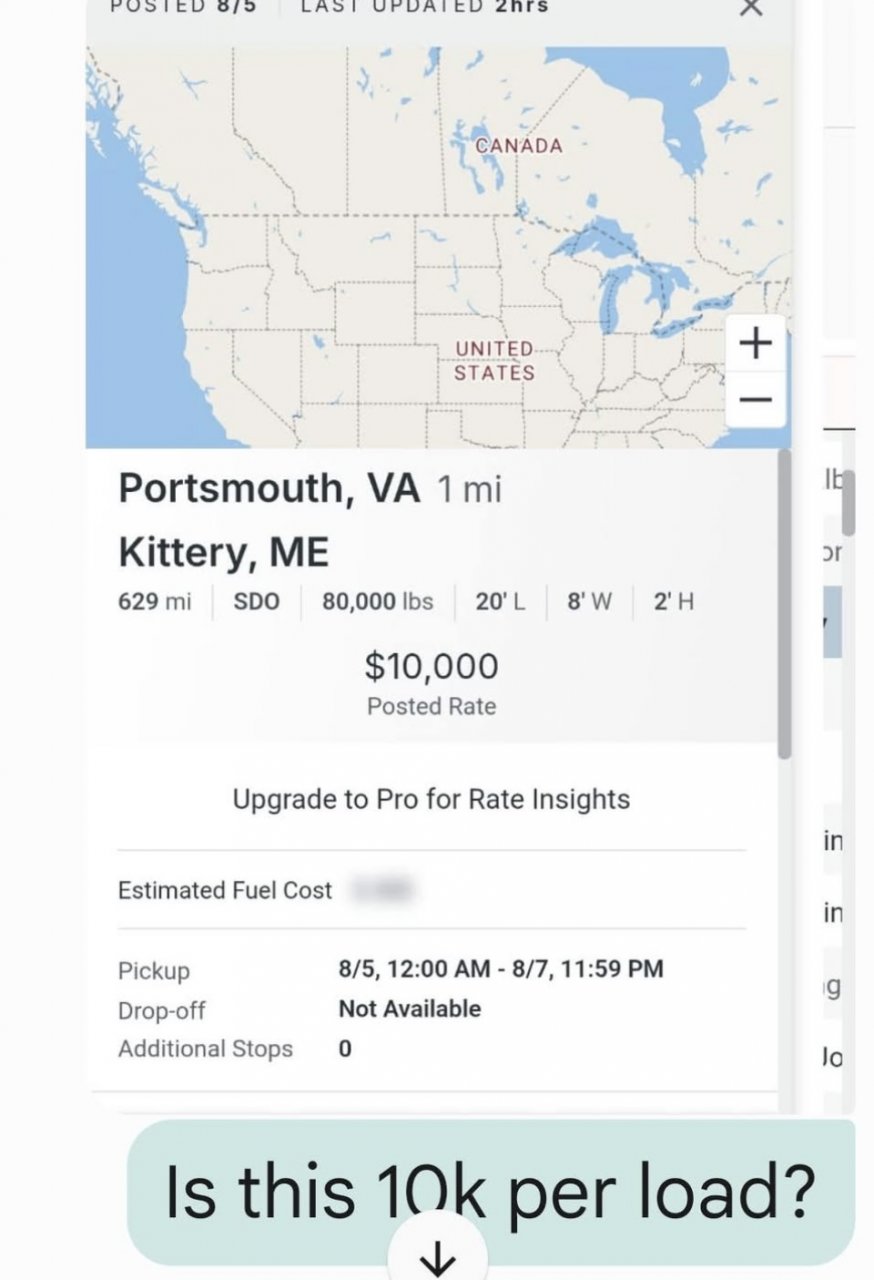Click the Upgrade to Pro for Rate Insights link
The image size is (874, 1280).
tap(431, 800)
